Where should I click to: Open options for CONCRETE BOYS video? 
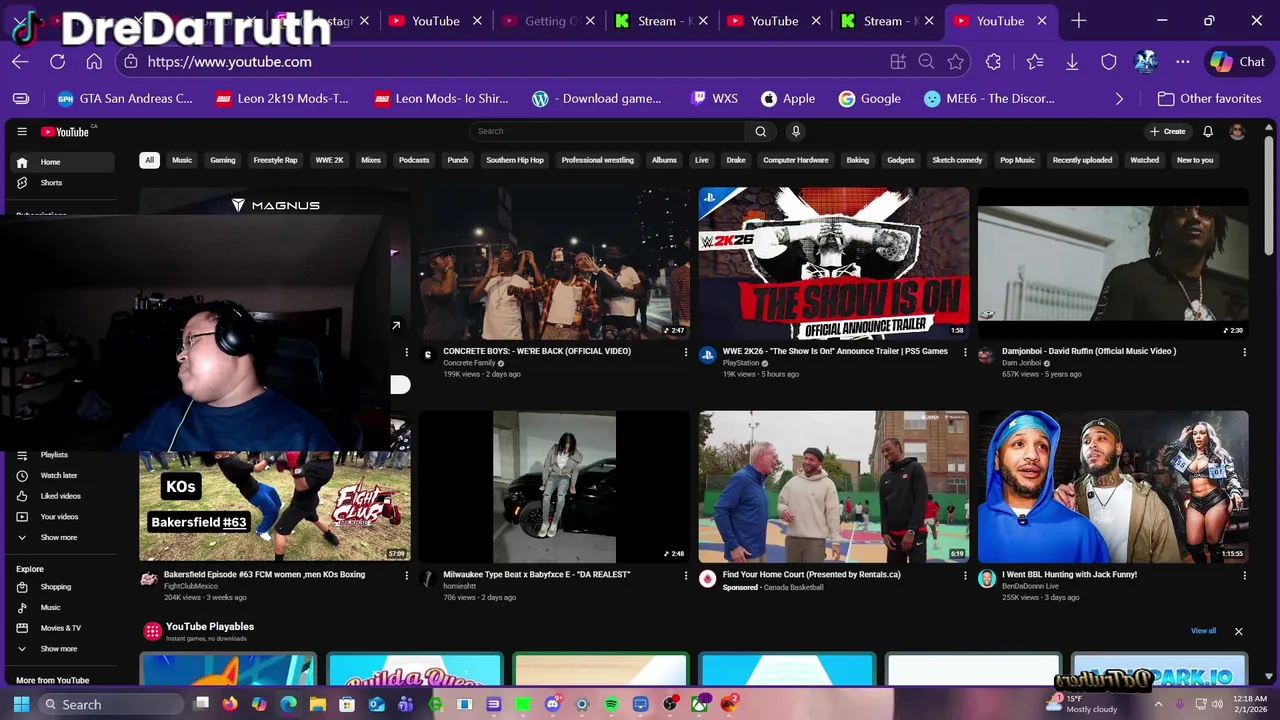tap(686, 352)
